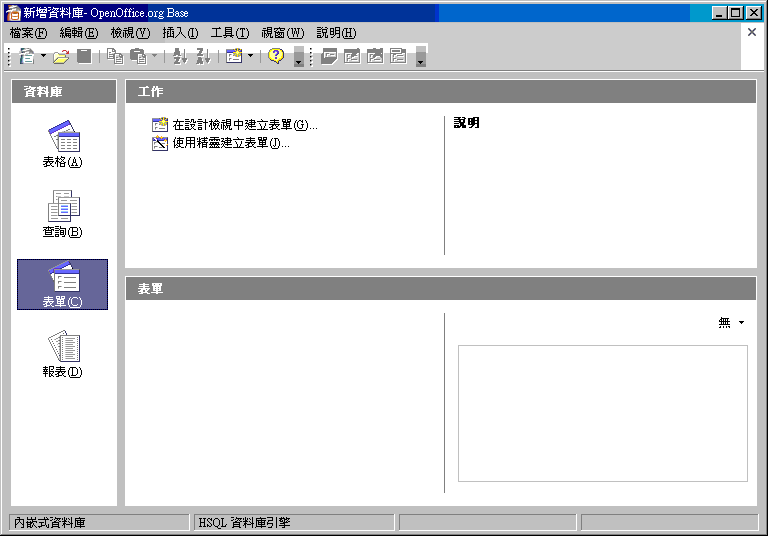Click the Paste toolbar icon
768x536 pixels.
pos(138,56)
